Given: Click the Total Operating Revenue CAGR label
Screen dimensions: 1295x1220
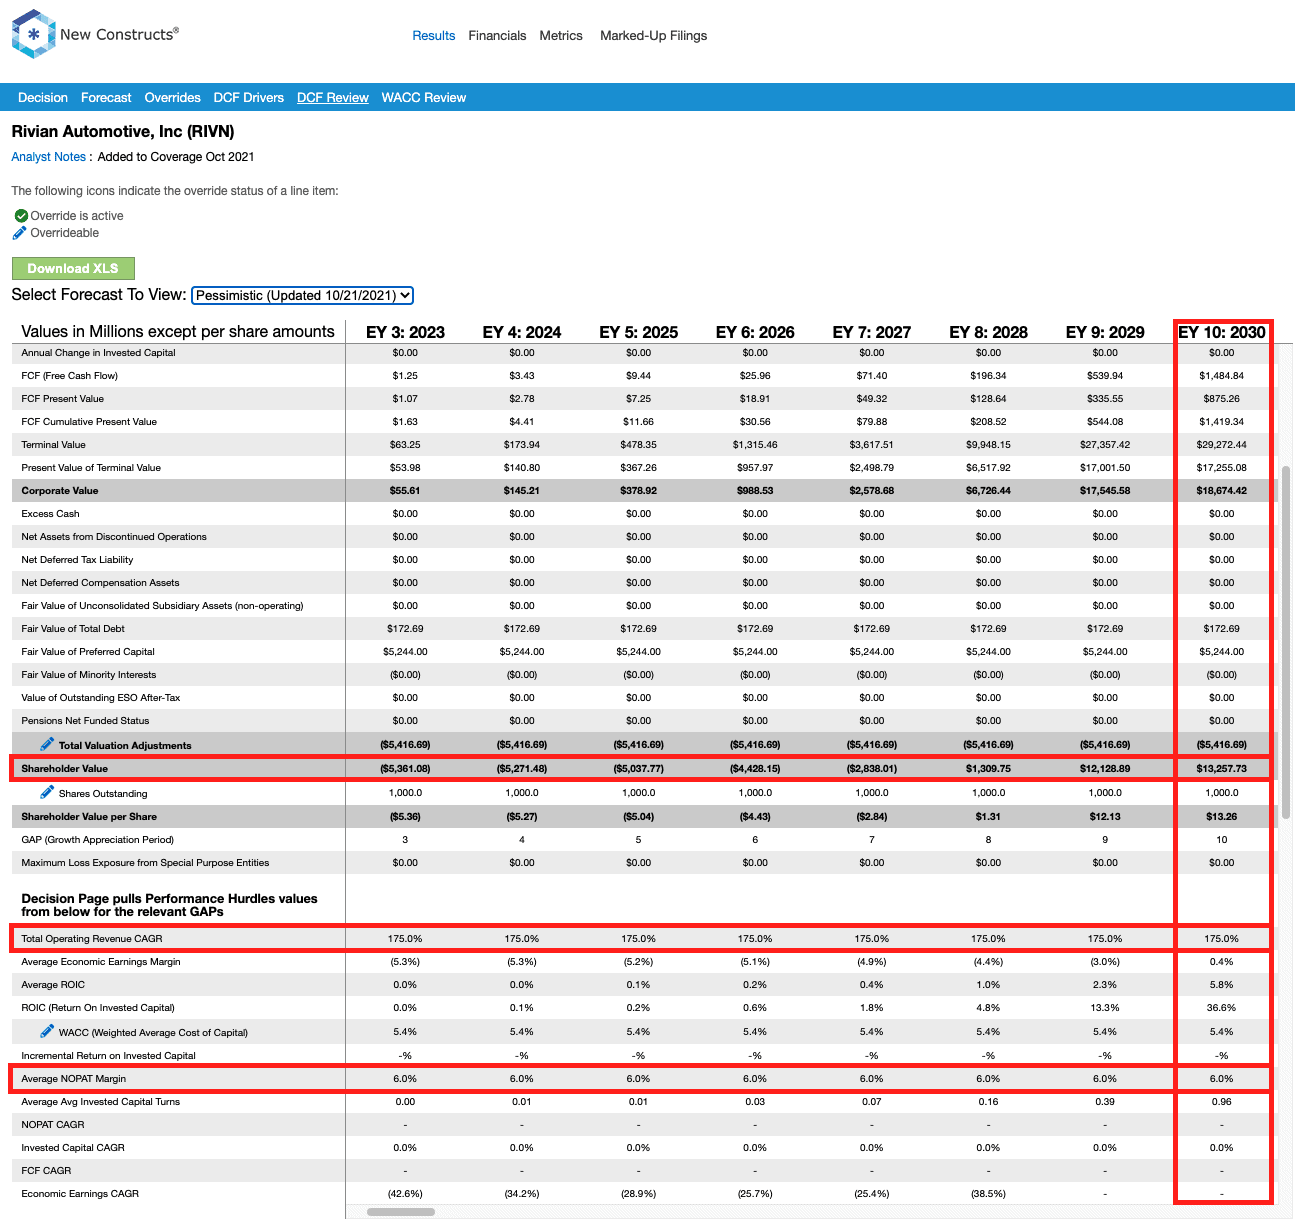Looking at the screenshot, I should pos(92,938).
